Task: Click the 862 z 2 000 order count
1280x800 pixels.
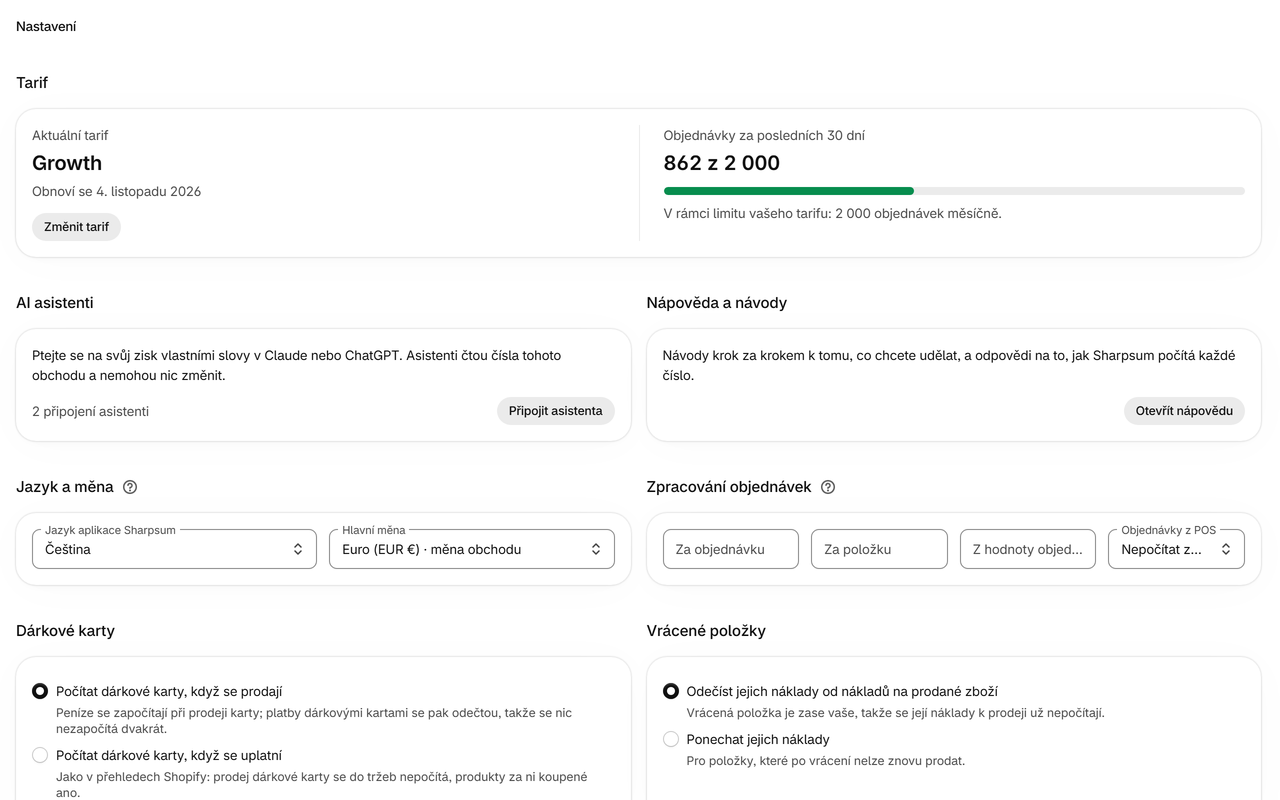Action: tap(722, 163)
